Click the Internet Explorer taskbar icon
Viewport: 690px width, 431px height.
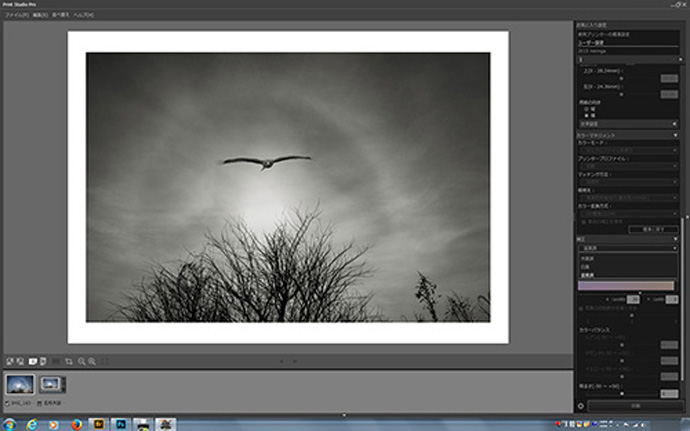(35, 424)
